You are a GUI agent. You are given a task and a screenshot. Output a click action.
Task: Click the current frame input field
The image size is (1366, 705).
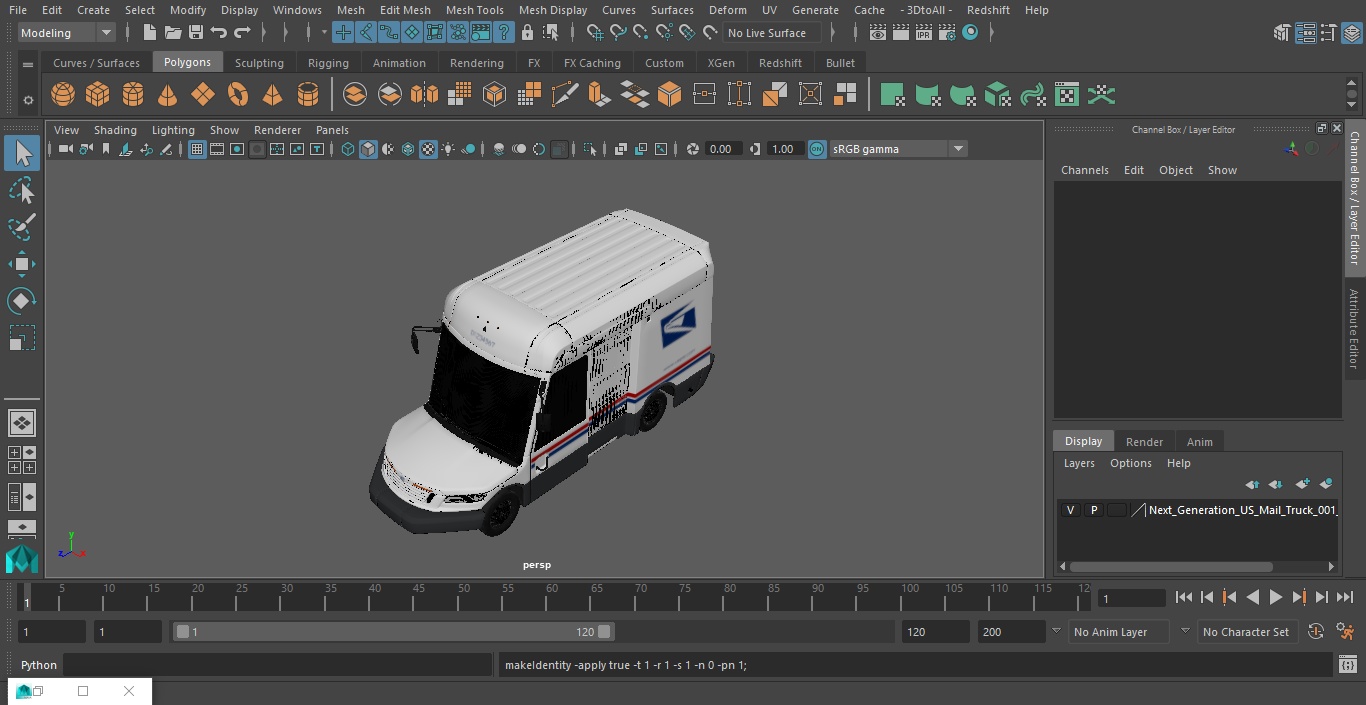(1132, 598)
